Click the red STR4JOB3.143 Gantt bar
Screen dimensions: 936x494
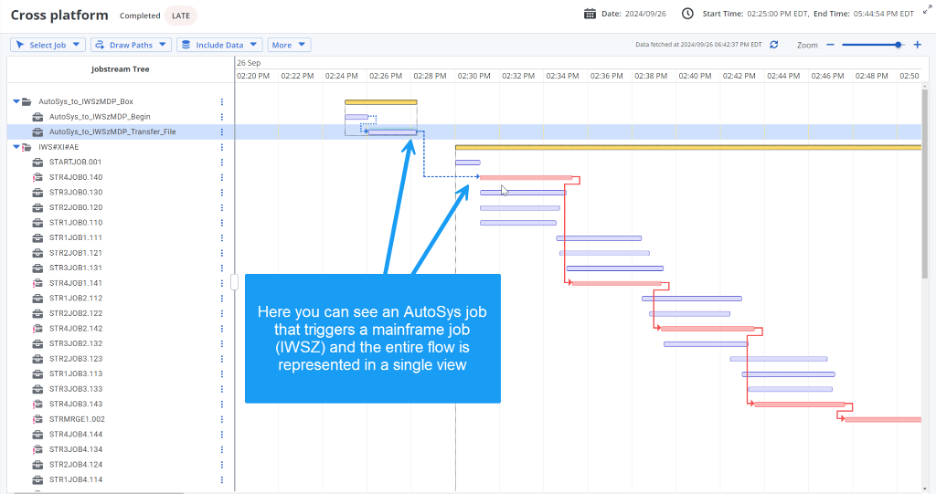799,404
